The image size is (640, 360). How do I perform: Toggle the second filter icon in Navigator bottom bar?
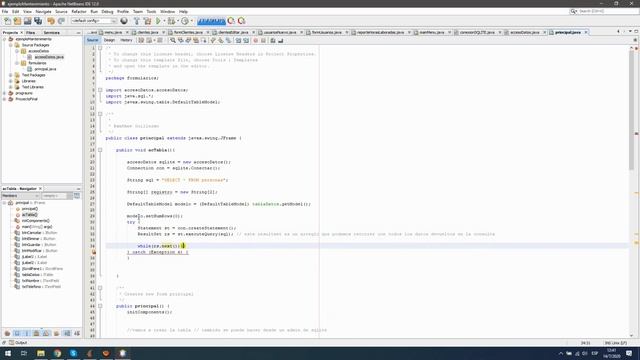coord(17,333)
